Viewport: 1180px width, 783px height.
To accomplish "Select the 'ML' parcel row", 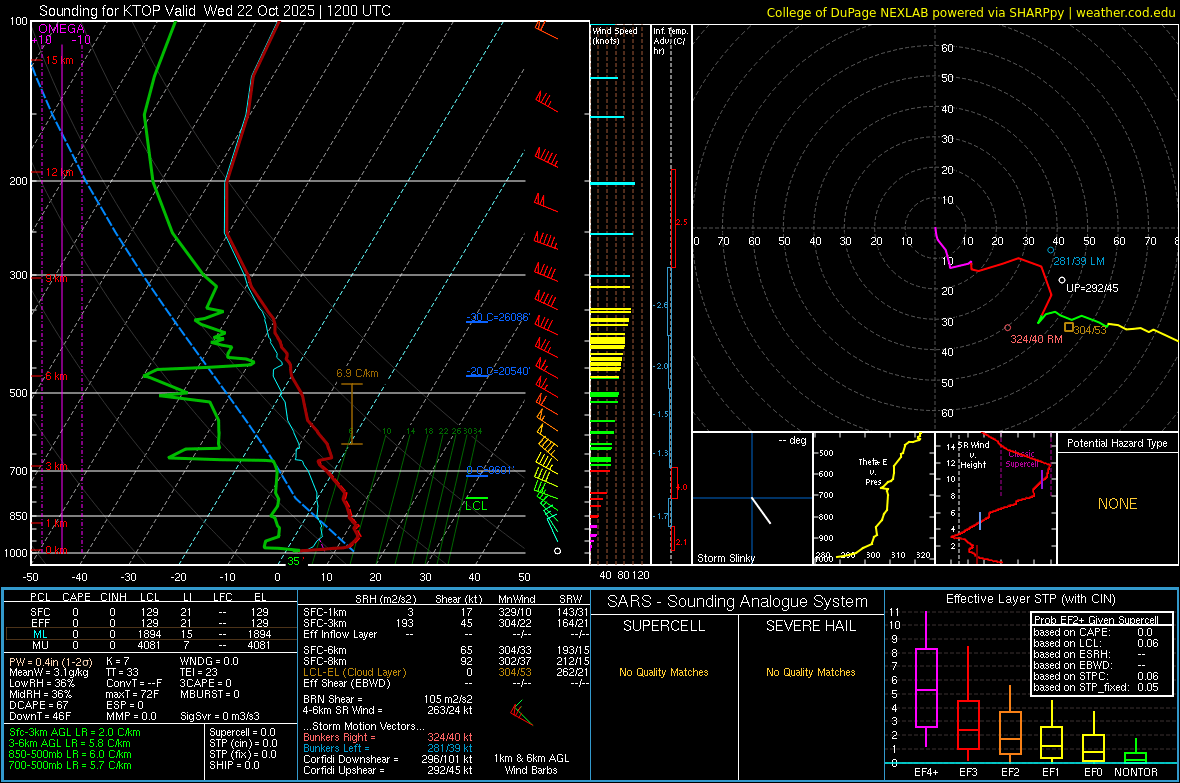I will pos(150,634).
